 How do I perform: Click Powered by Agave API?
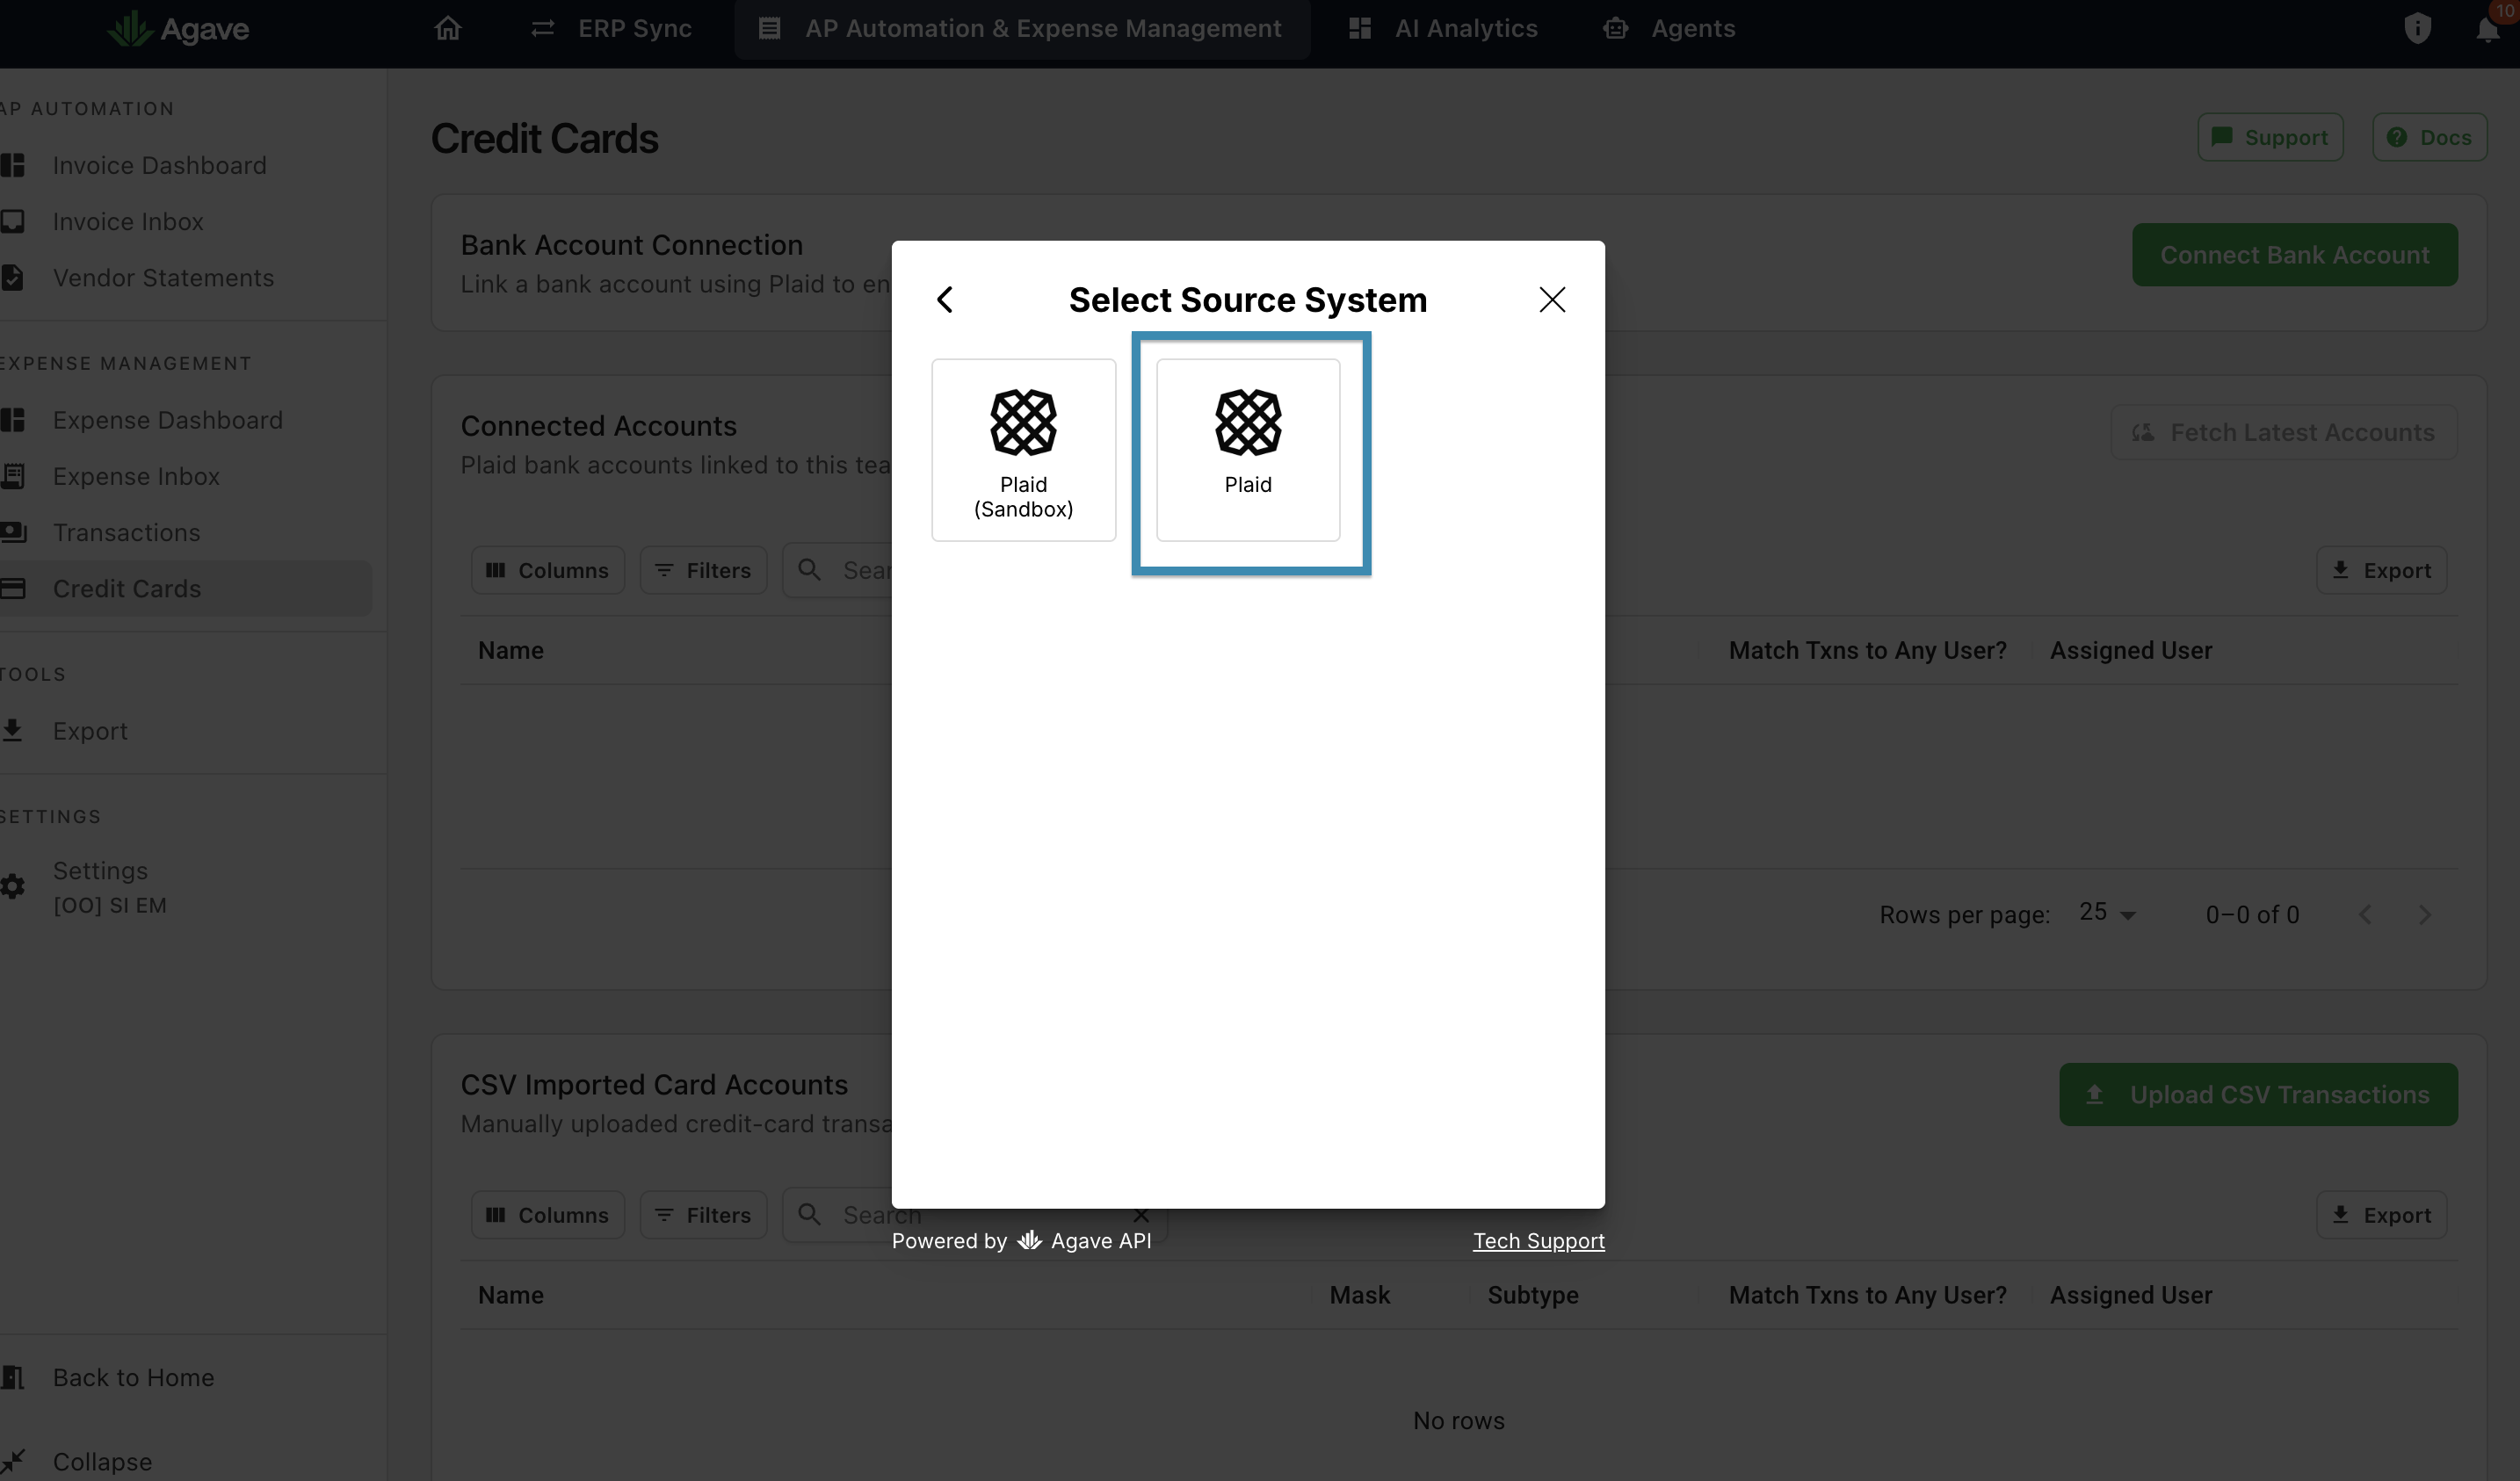click(1021, 1241)
